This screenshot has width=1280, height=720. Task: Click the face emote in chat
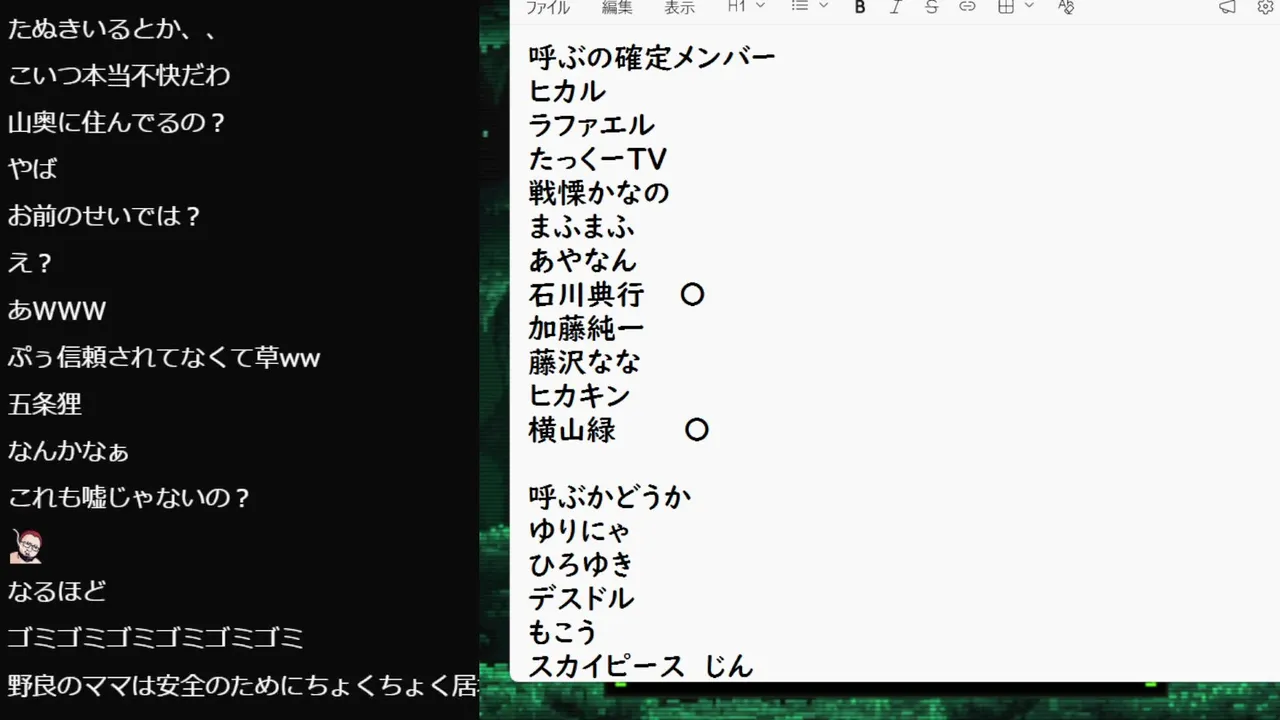(26, 546)
